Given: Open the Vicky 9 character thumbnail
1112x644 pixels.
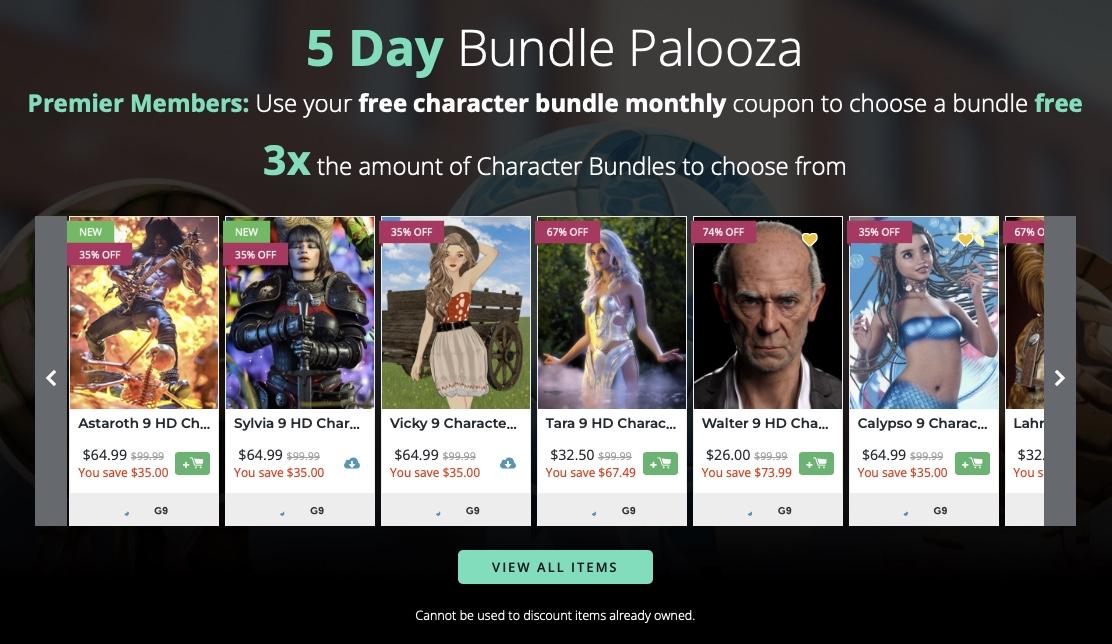Looking at the screenshot, I should (456, 313).
